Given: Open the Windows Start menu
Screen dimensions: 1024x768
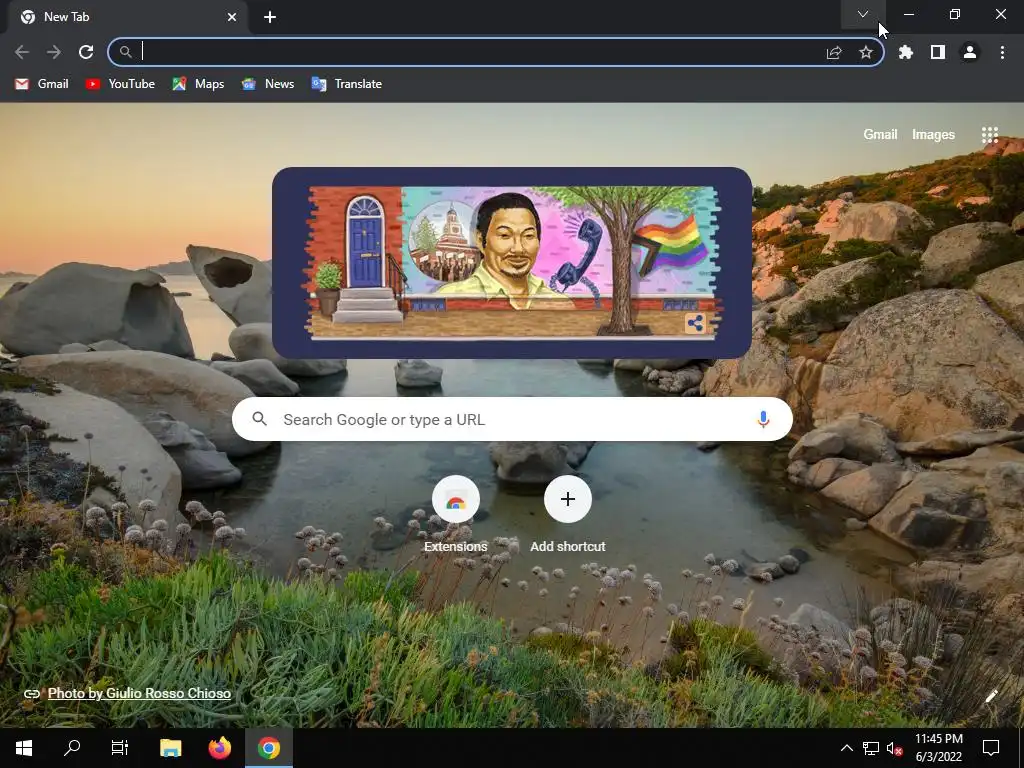Looking at the screenshot, I should [24, 748].
